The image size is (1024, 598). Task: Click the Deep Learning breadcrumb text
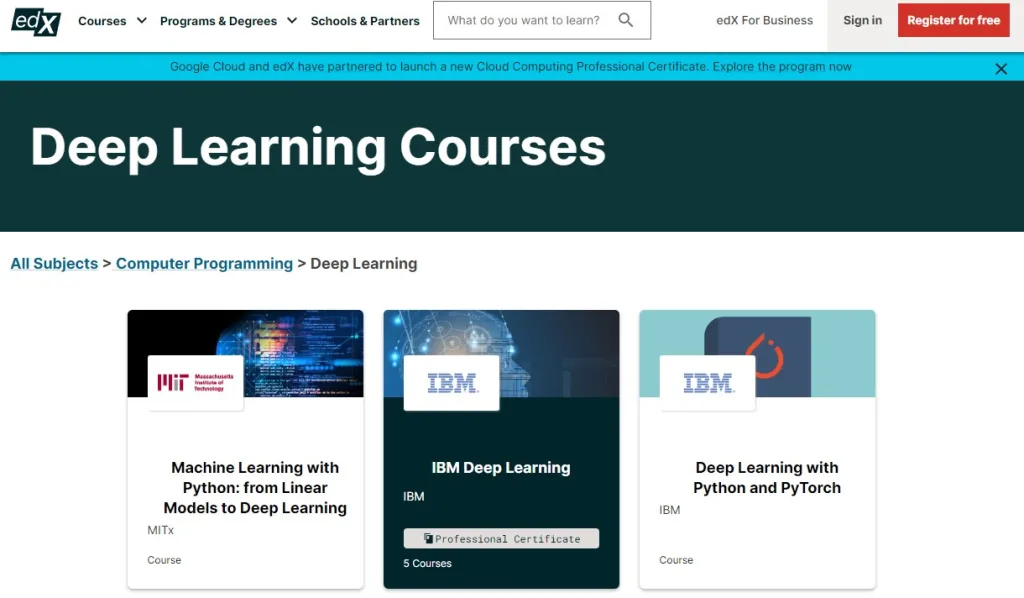364,264
